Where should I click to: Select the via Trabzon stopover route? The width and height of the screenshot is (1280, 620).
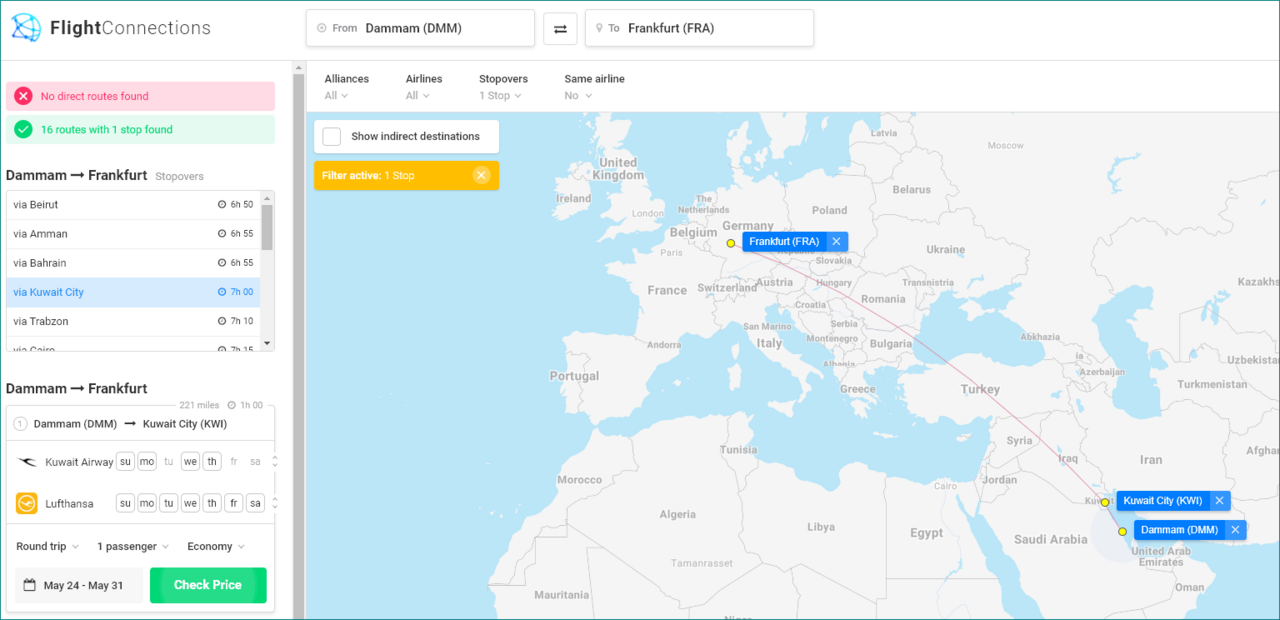coord(133,321)
